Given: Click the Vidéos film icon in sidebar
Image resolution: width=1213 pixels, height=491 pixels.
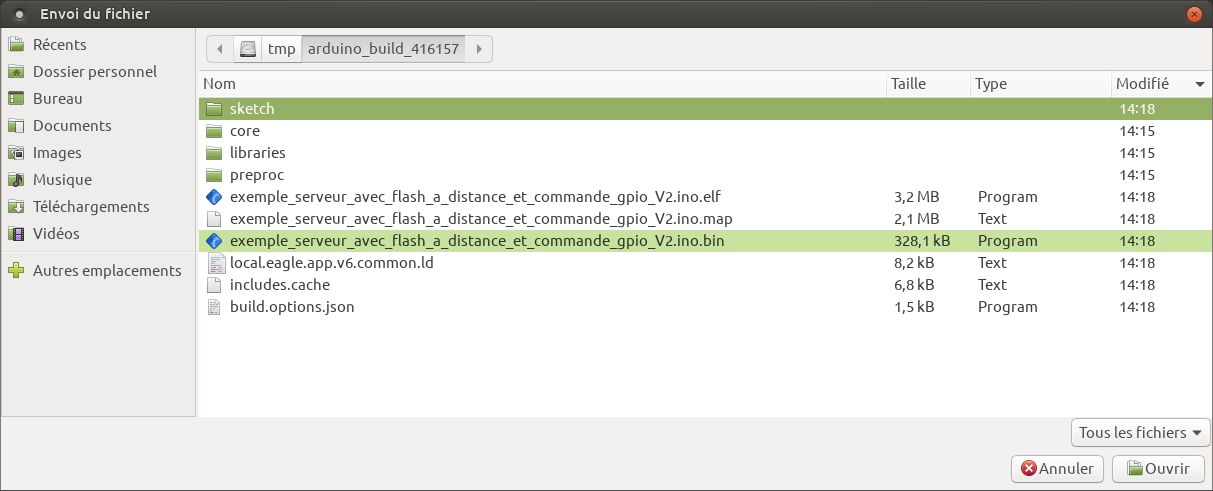Looking at the screenshot, I should [16, 234].
